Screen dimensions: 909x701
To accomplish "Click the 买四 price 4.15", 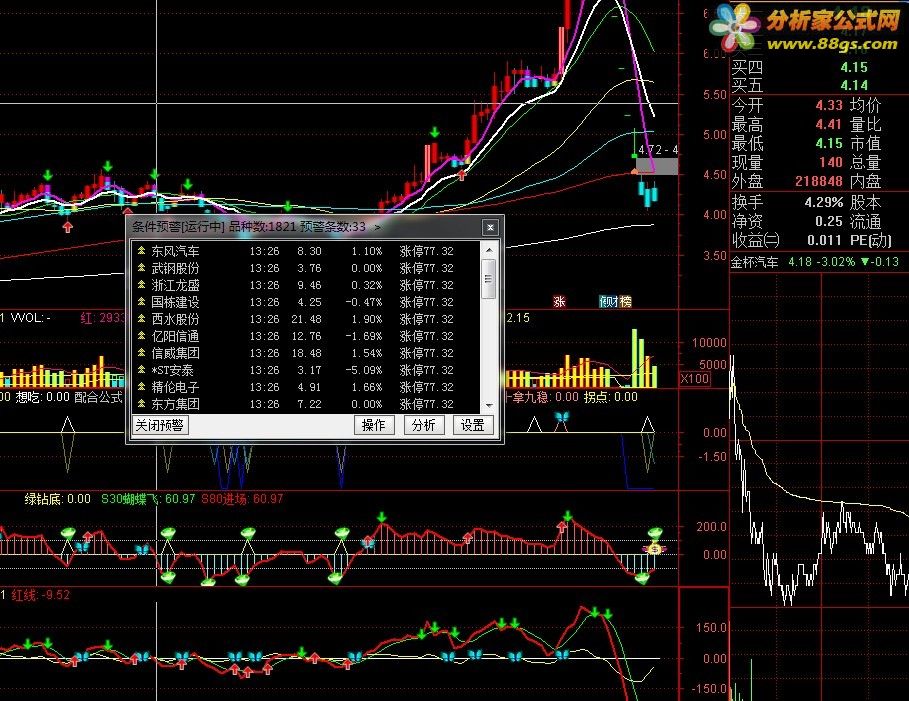I will 854,67.
